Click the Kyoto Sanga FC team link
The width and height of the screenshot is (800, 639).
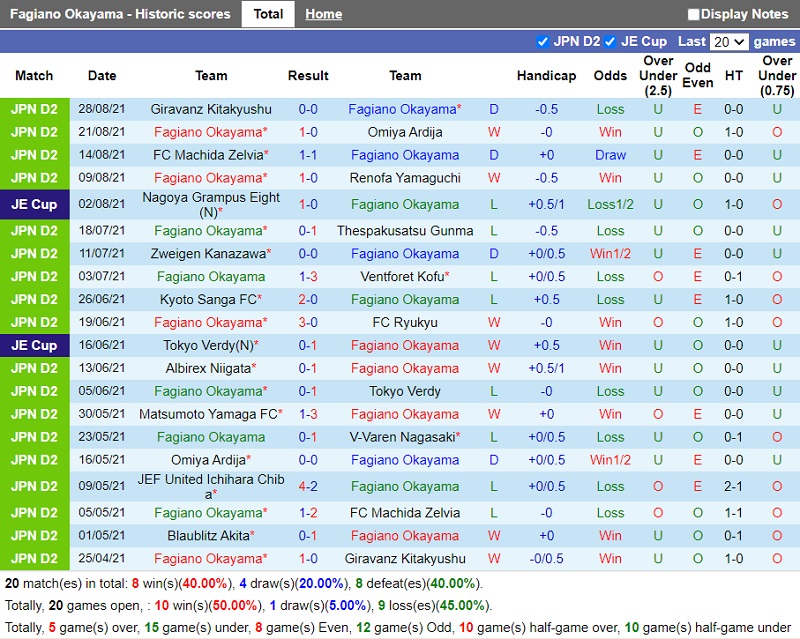[207, 299]
